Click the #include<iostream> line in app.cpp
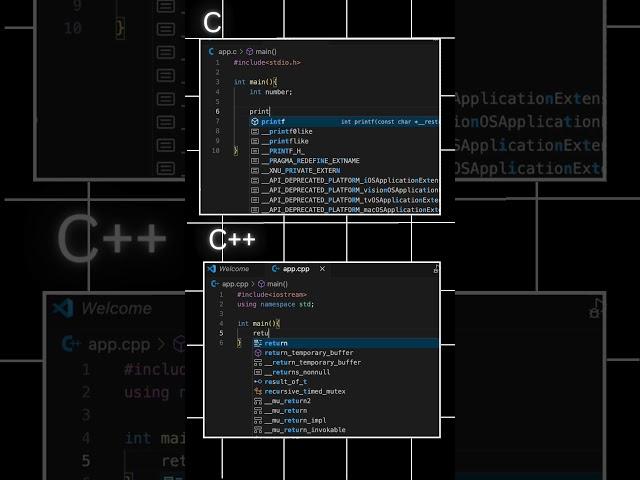The image size is (640, 480). coord(272,294)
